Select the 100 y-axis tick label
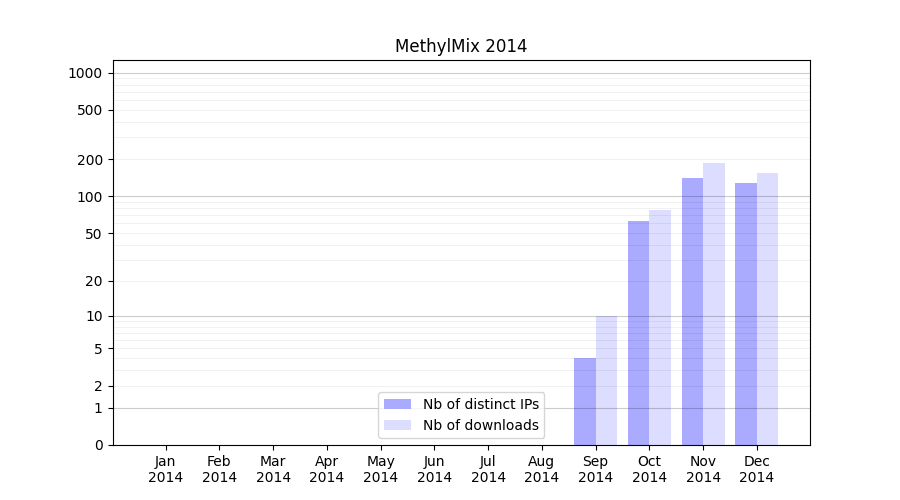 pyautogui.click(x=89, y=197)
